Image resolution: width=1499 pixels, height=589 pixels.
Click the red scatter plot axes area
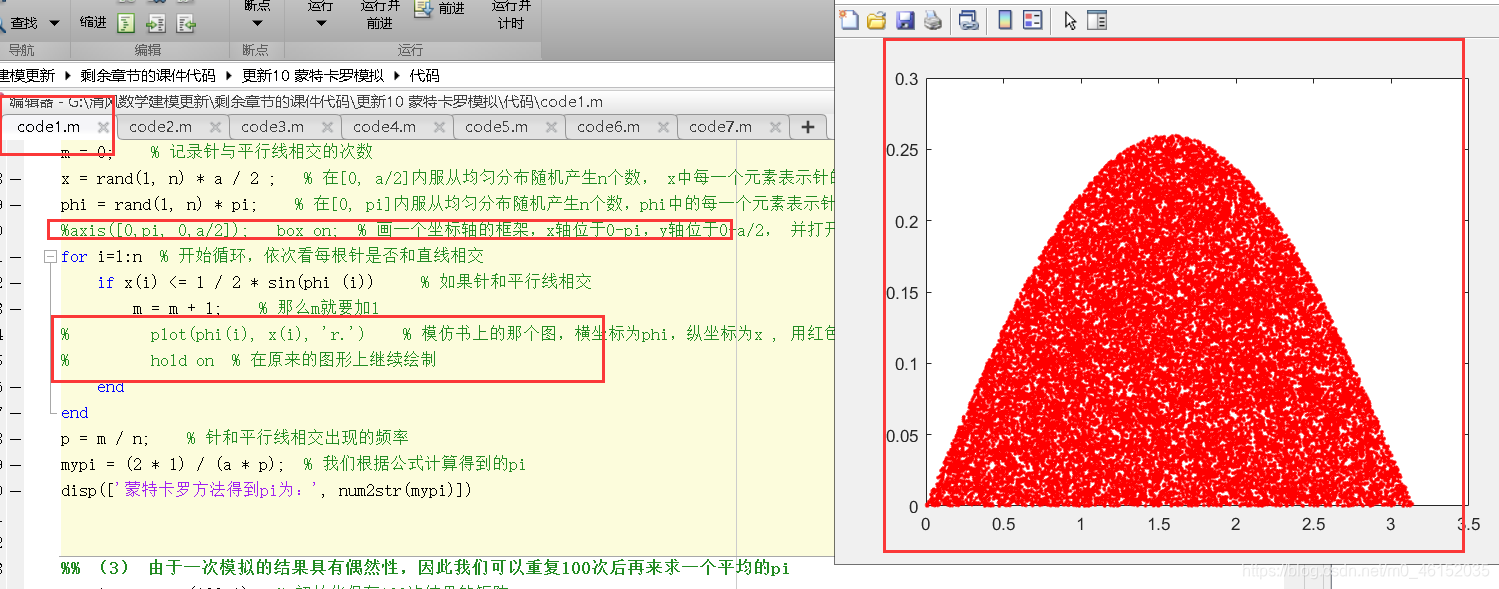point(1196,292)
